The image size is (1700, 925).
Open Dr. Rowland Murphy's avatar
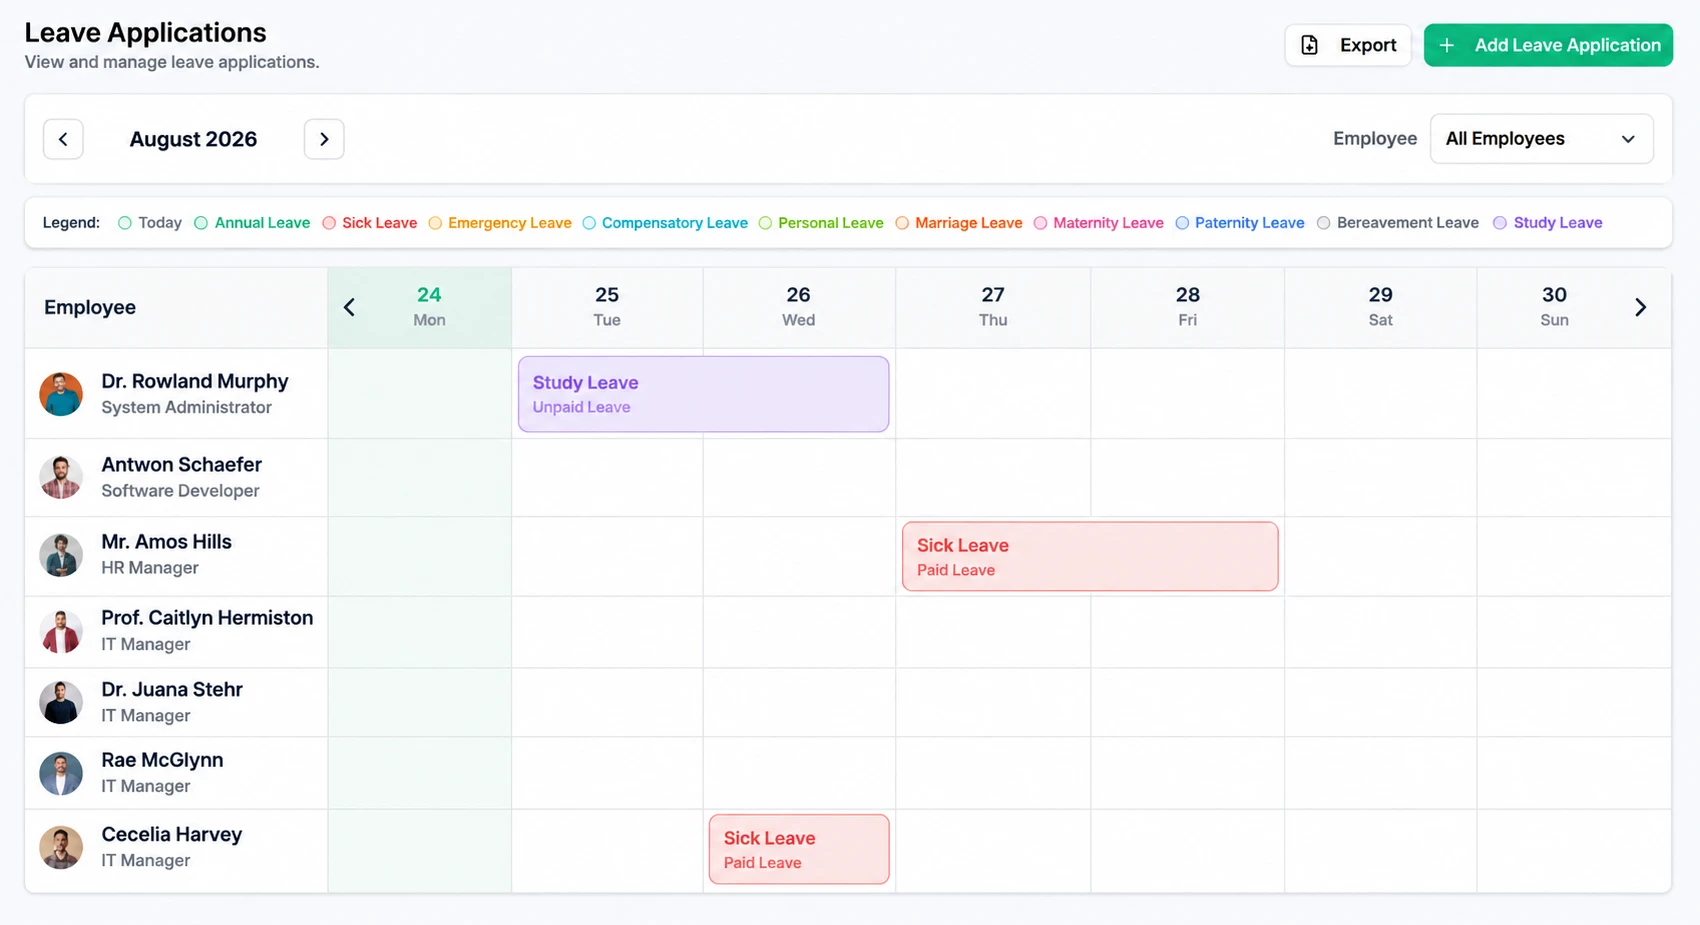click(x=61, y=394)
